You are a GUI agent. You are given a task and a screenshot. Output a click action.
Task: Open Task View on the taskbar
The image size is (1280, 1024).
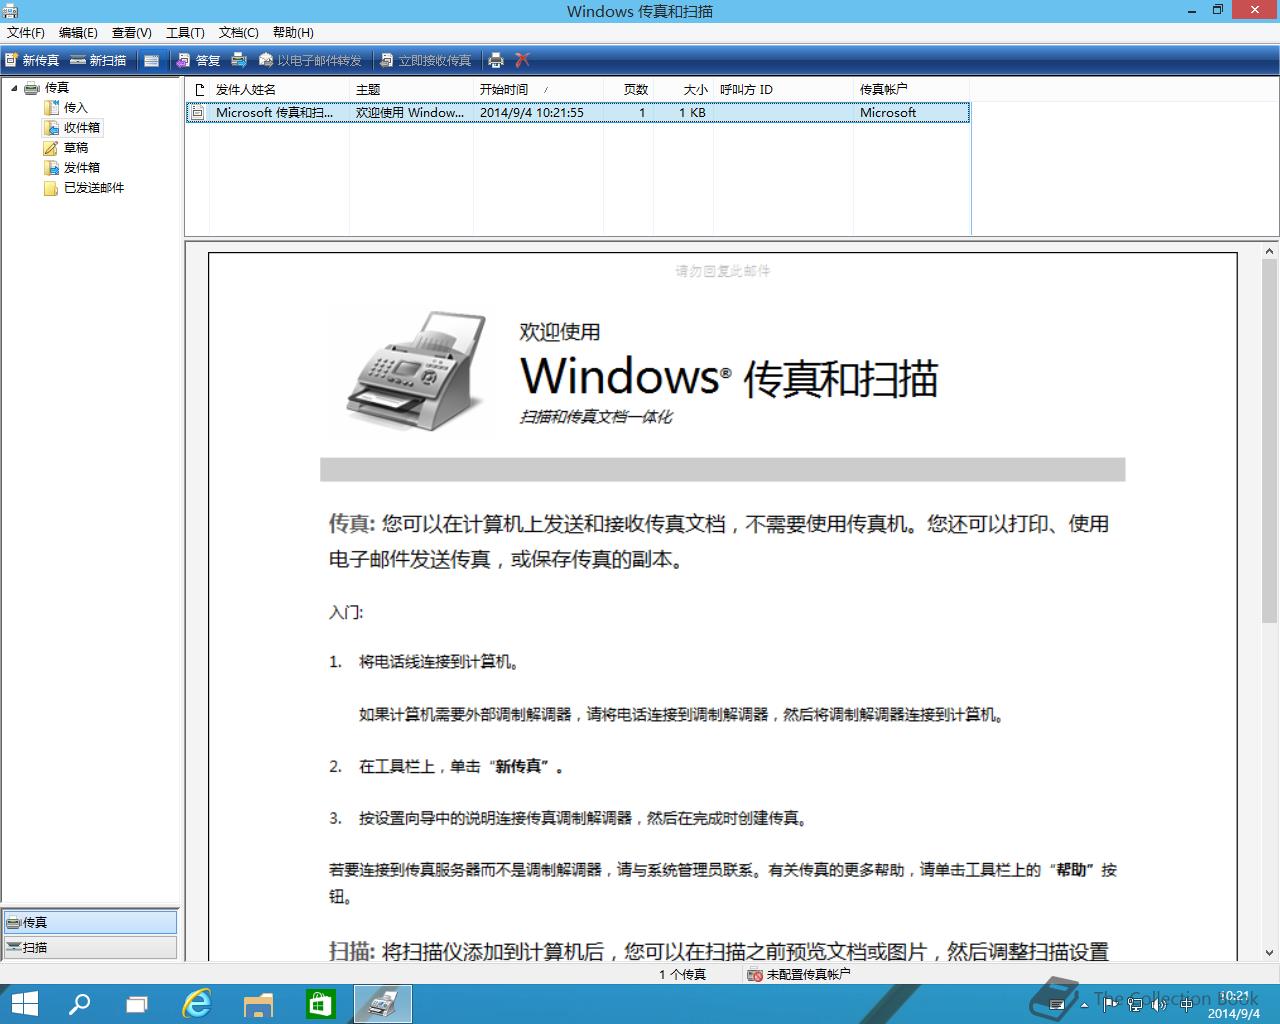click(x=137, y=1004)
